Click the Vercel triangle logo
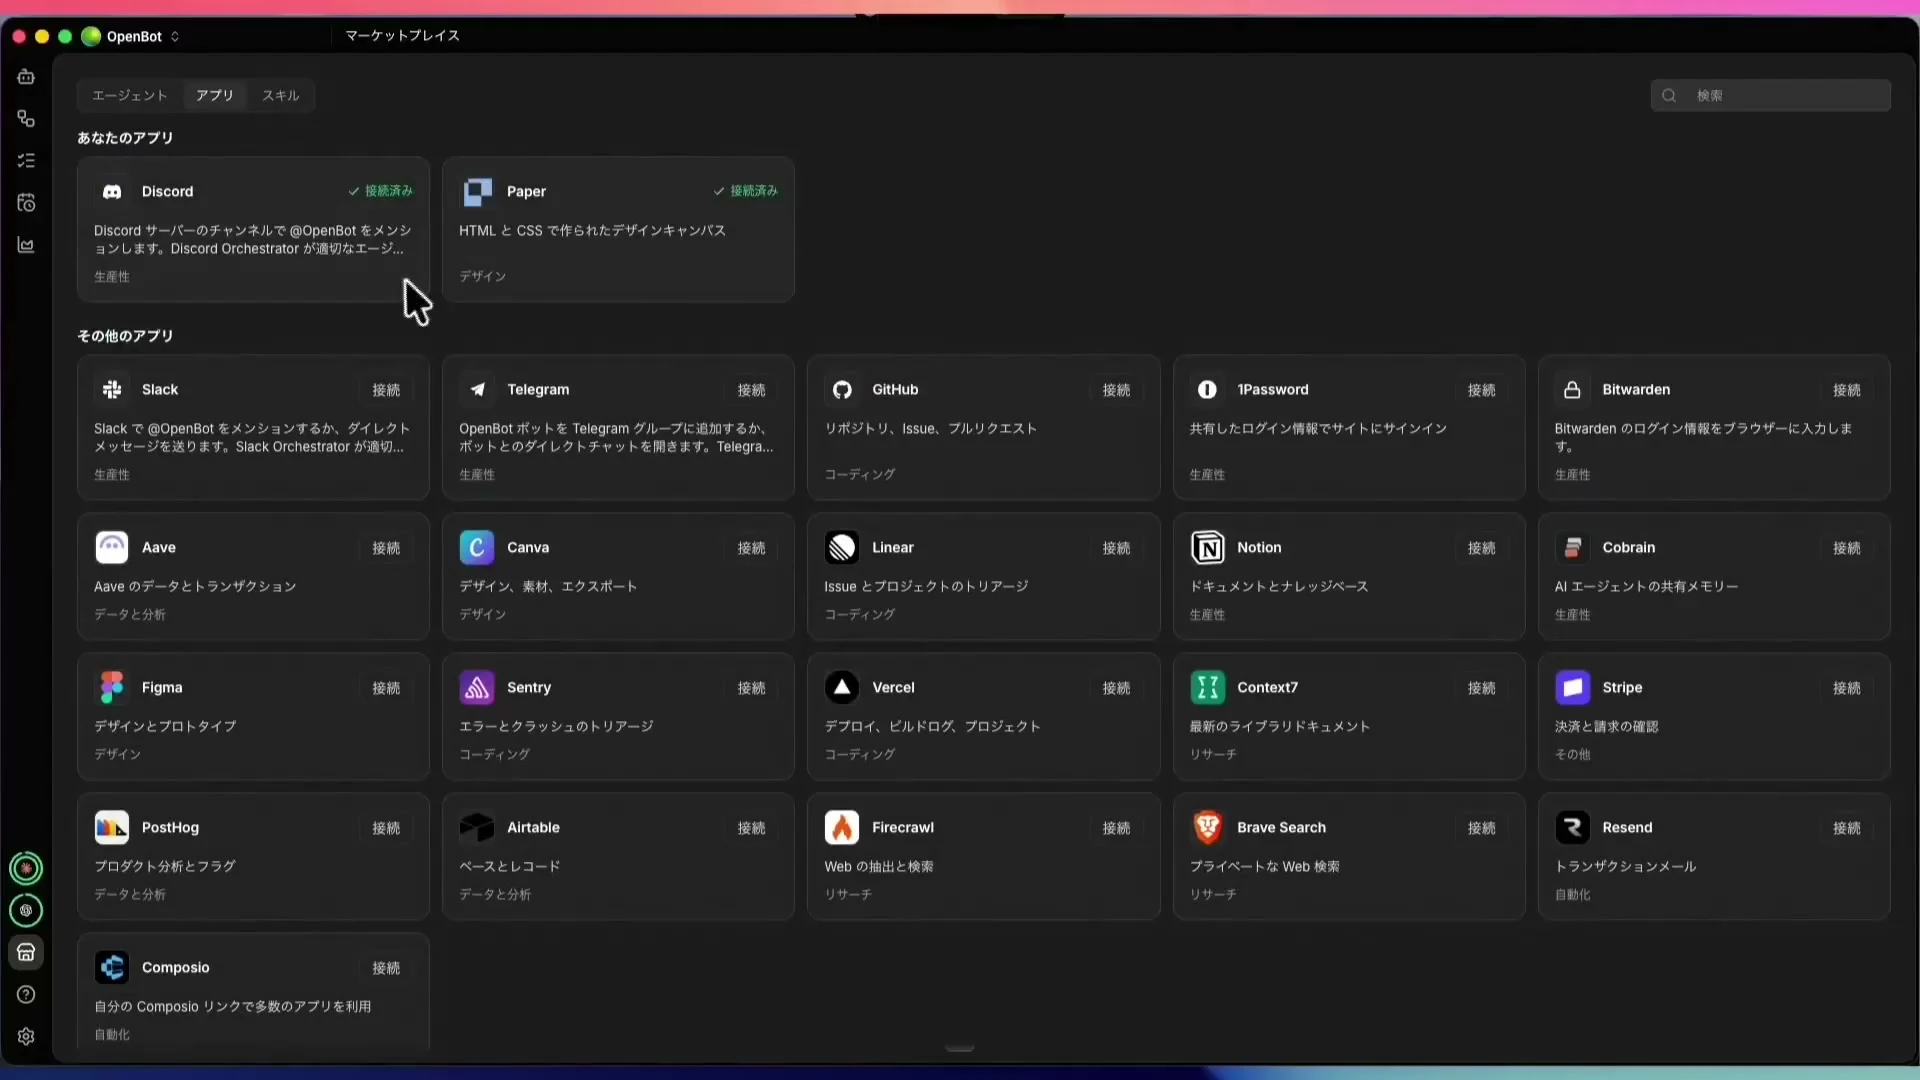The image size is (1920, 1080). click(842, 687)
